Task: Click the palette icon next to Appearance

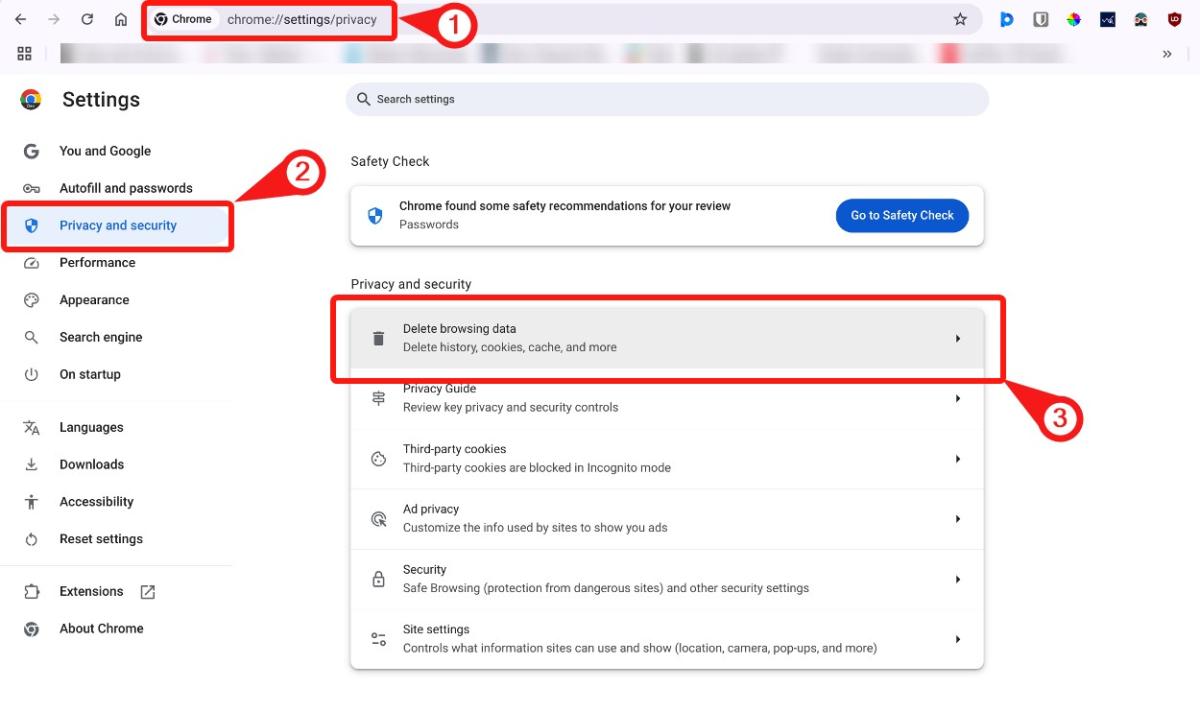Action: [x=31, y=299]
